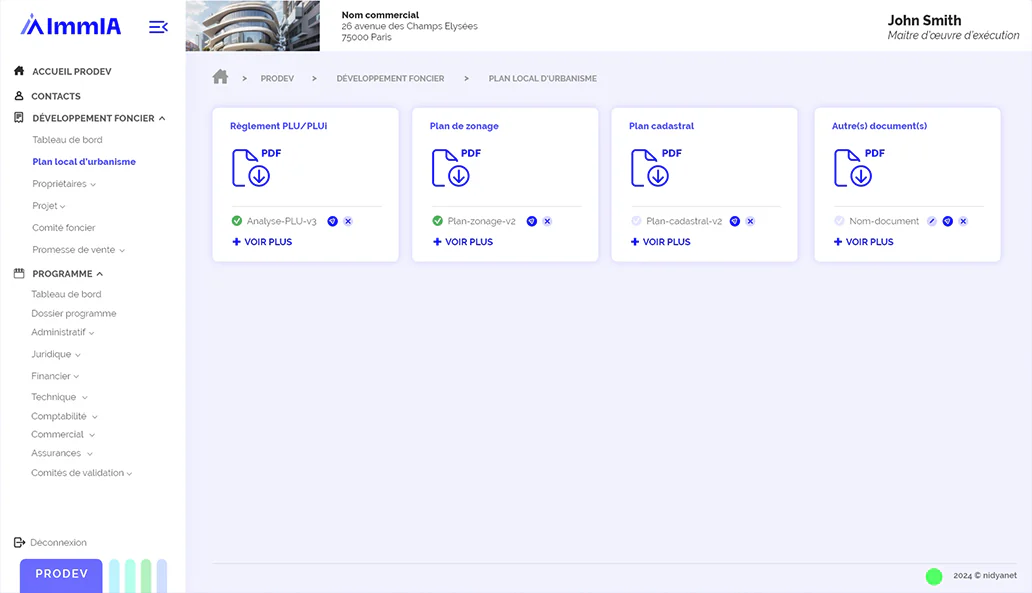Click the shield icon next to Nom-document

click(x=948, y=221)
